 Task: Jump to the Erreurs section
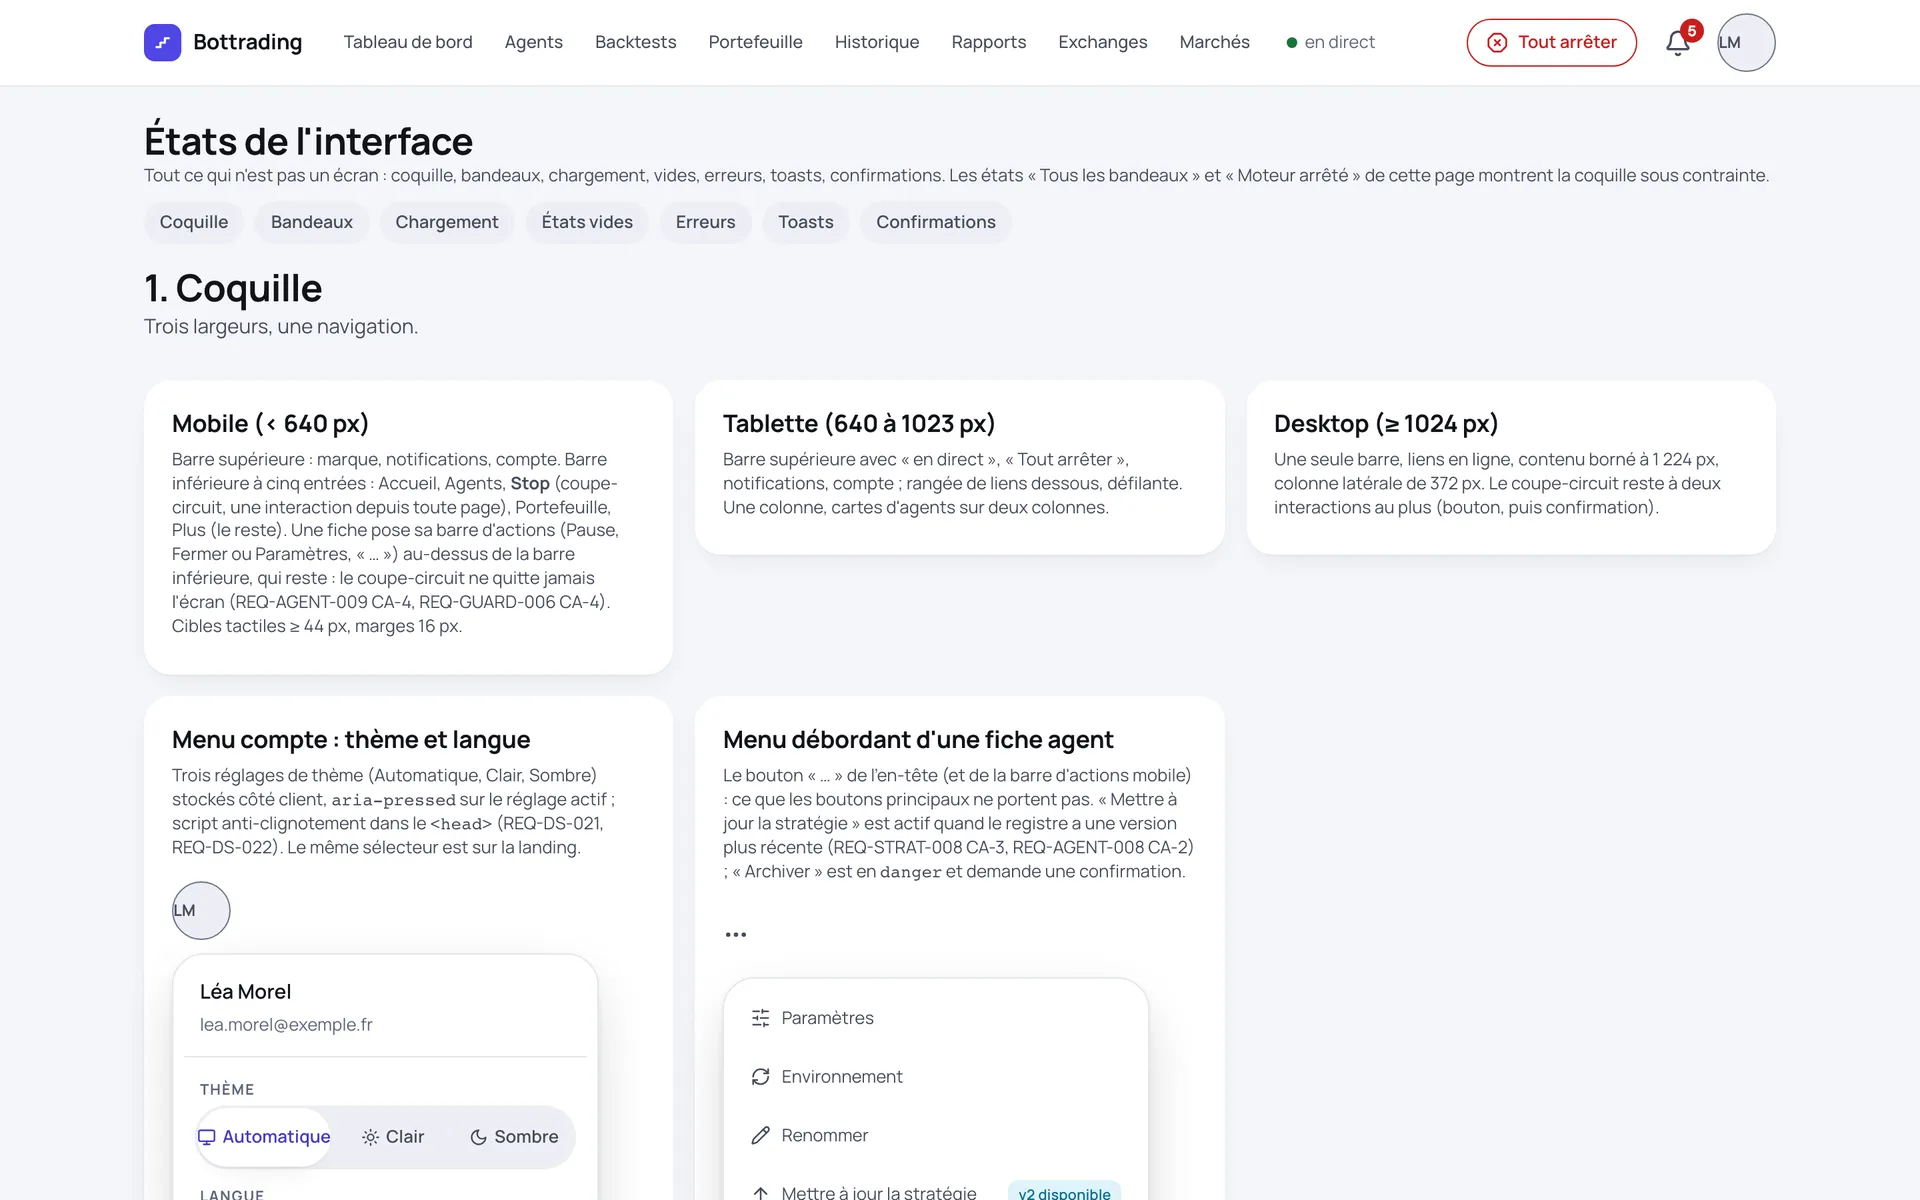[706, 222]
